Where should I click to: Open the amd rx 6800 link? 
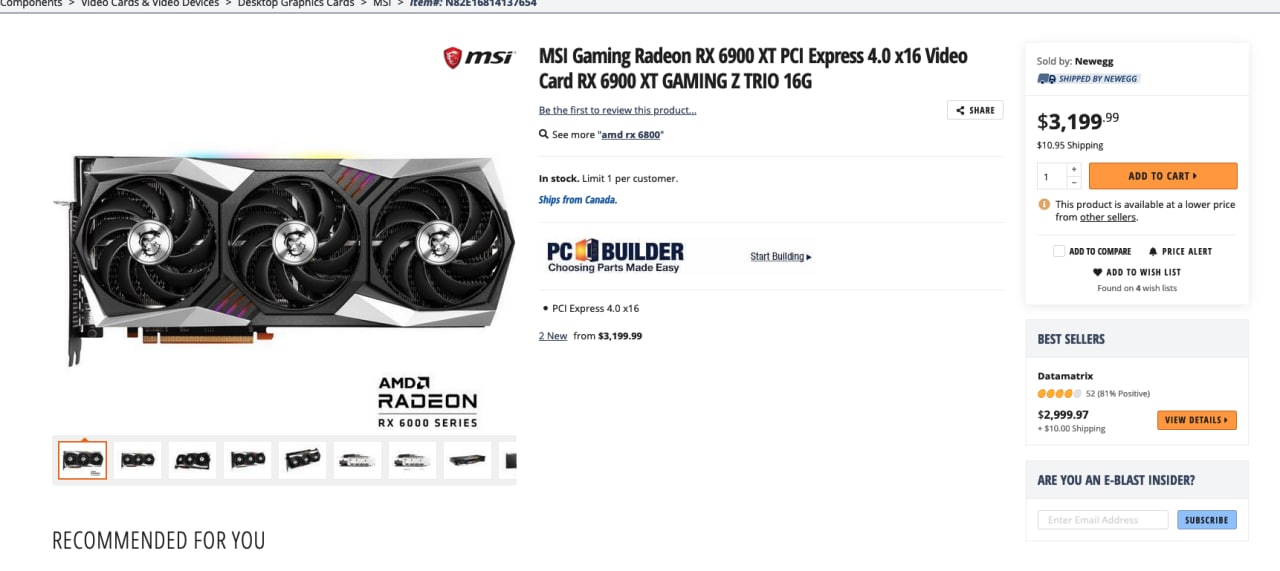(631, 134)
